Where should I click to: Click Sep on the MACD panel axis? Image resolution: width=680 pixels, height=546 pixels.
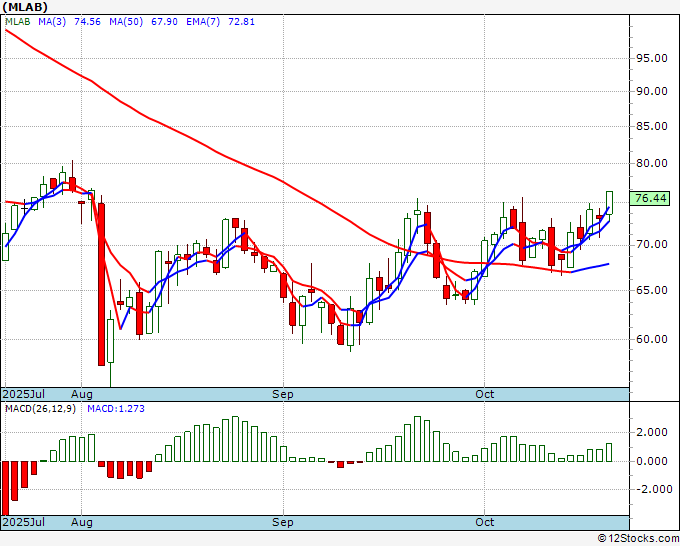pos(283,522)
